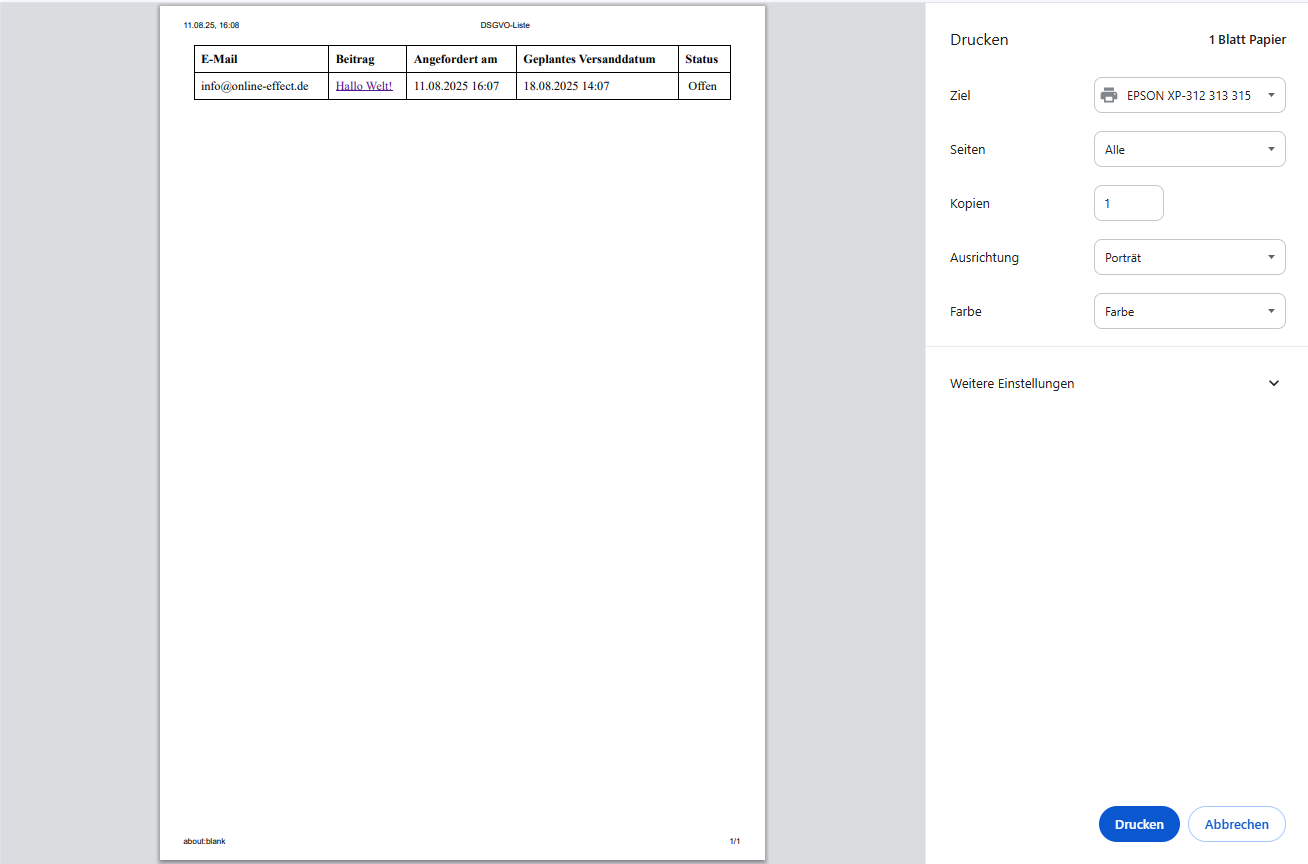Click the Offen status cell

coord(702,86)
